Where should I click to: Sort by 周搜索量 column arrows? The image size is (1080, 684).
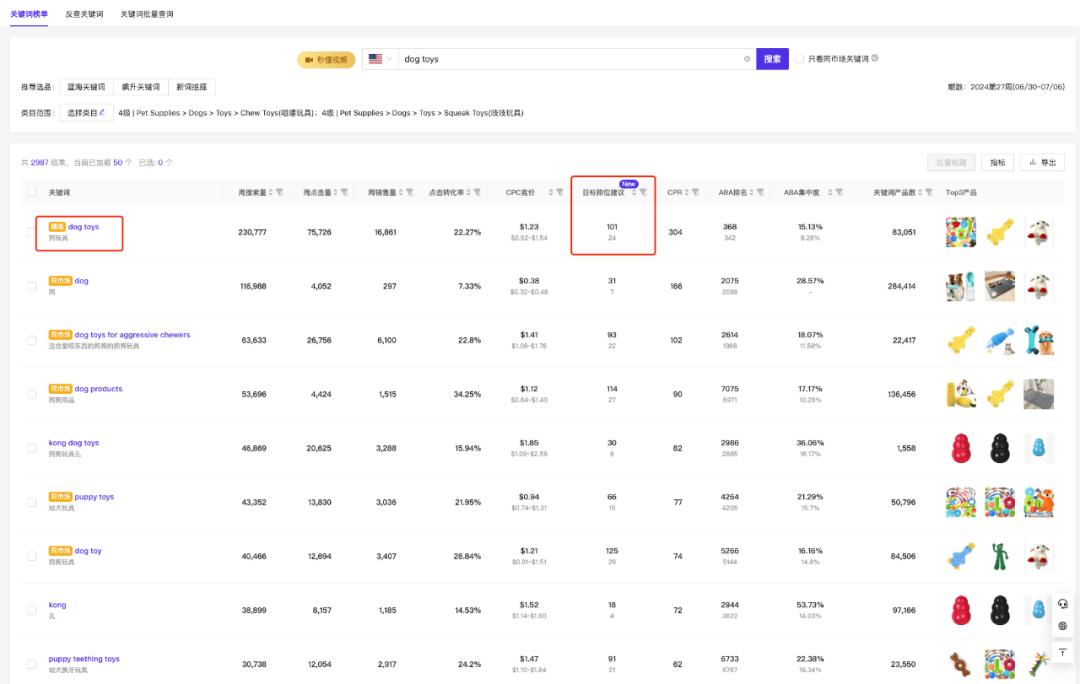271,193
